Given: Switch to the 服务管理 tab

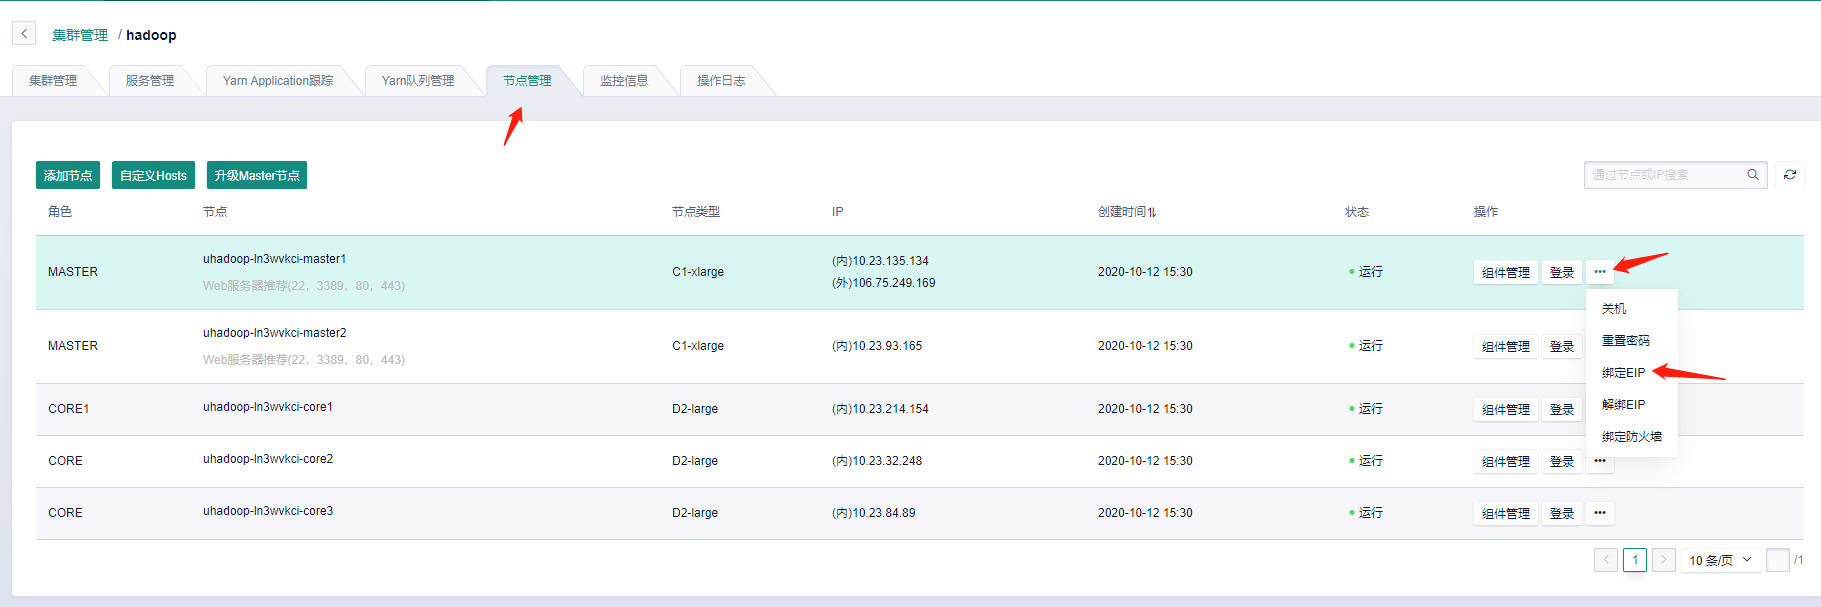Looking at the screenshot, I should point(150,81).
